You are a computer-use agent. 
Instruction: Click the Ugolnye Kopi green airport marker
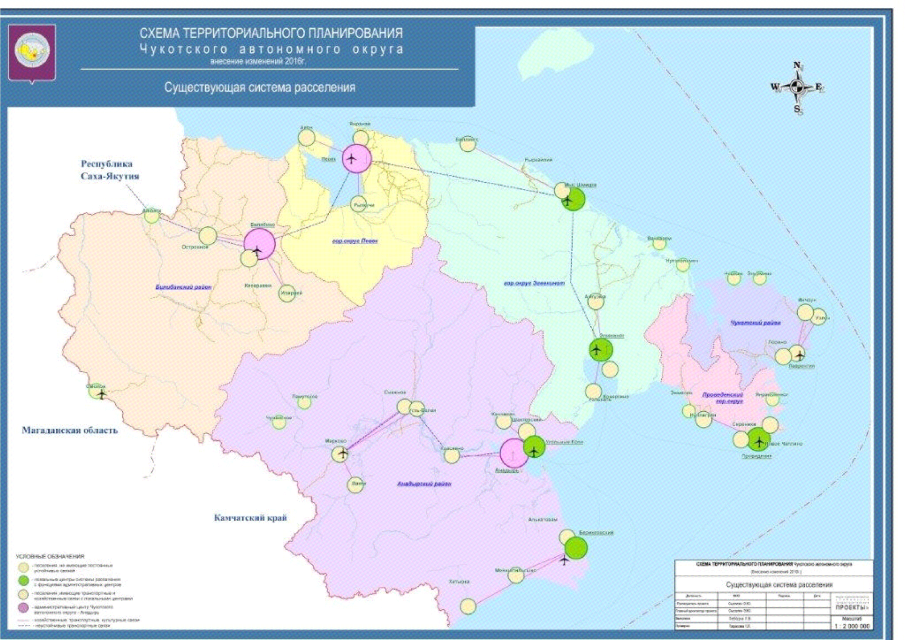click(535, 447)
